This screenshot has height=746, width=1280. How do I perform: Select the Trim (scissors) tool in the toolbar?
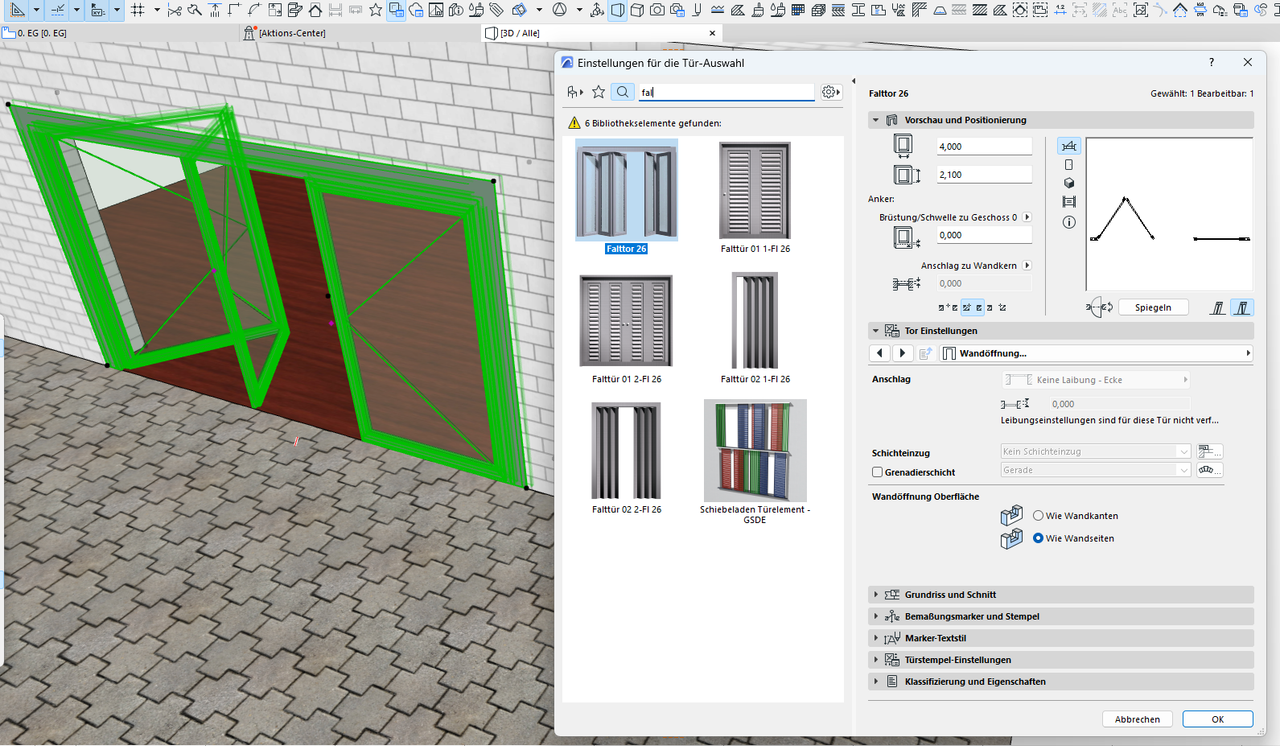[175, 10]
